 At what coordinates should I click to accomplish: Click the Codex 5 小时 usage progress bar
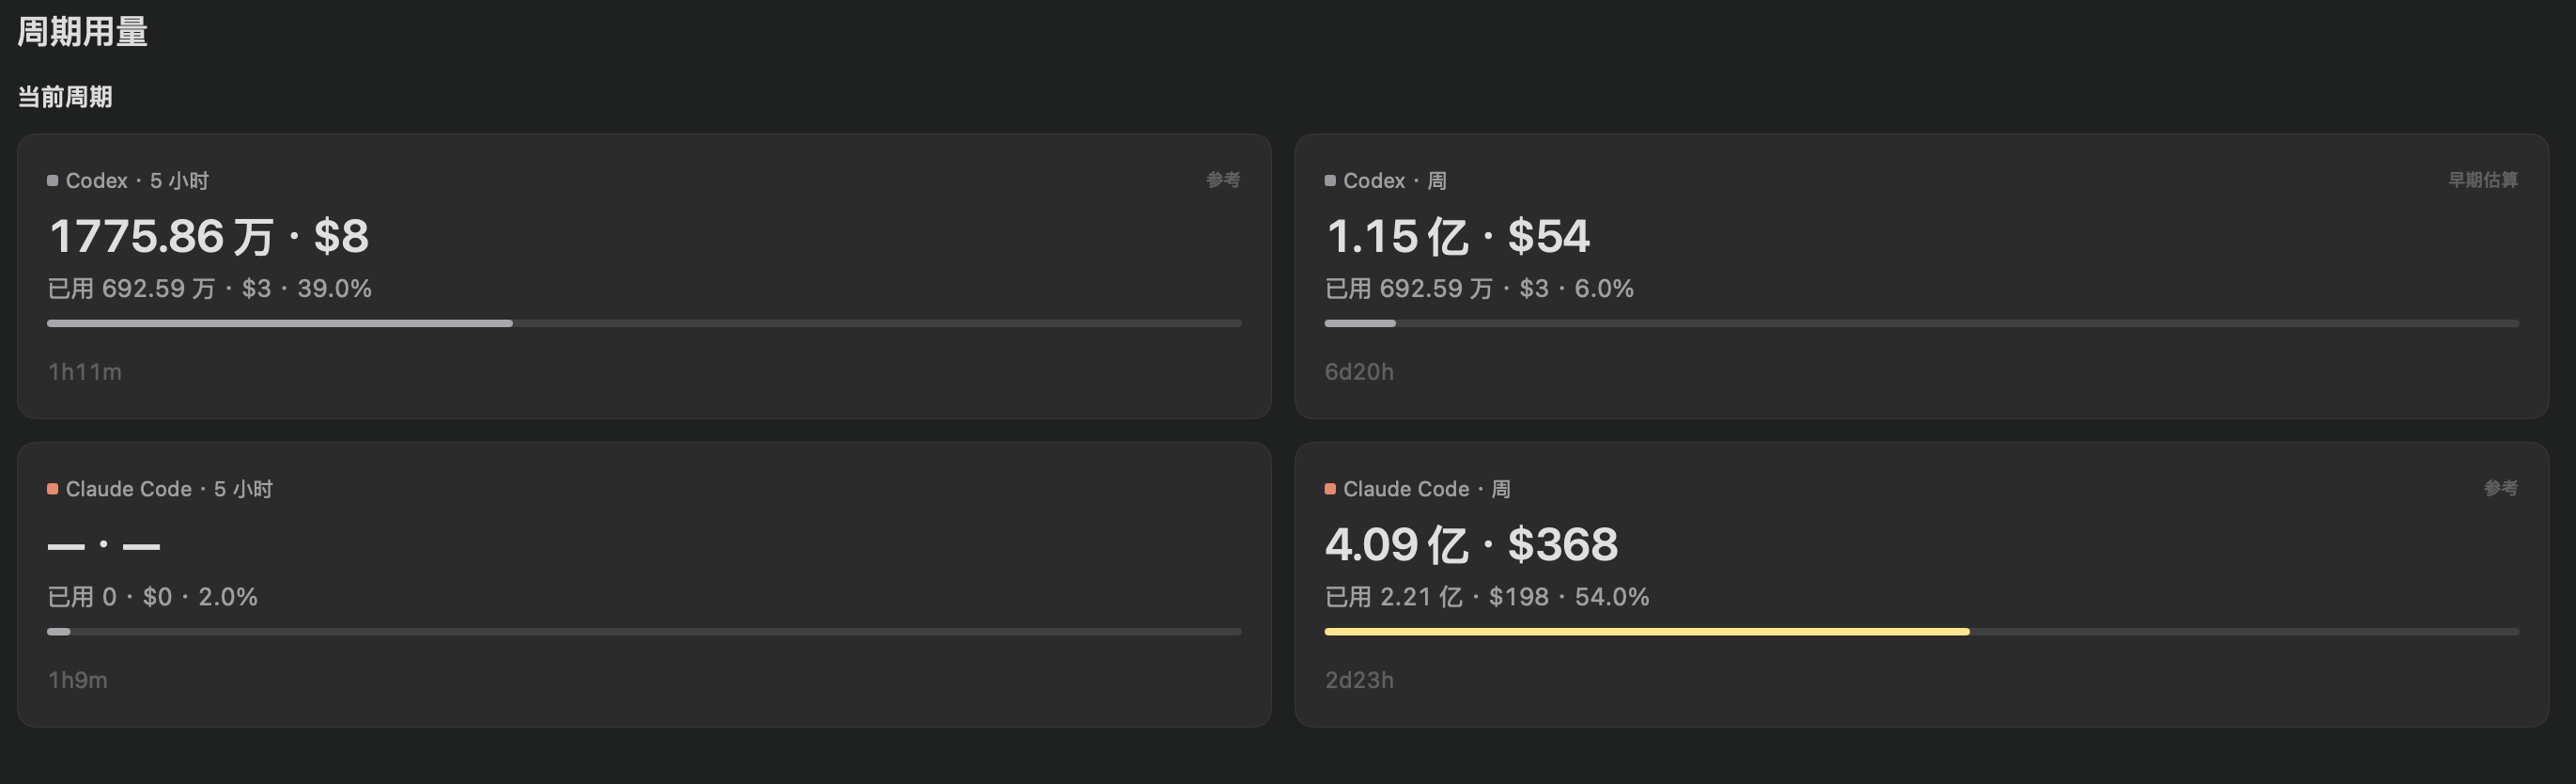(644, 324)
